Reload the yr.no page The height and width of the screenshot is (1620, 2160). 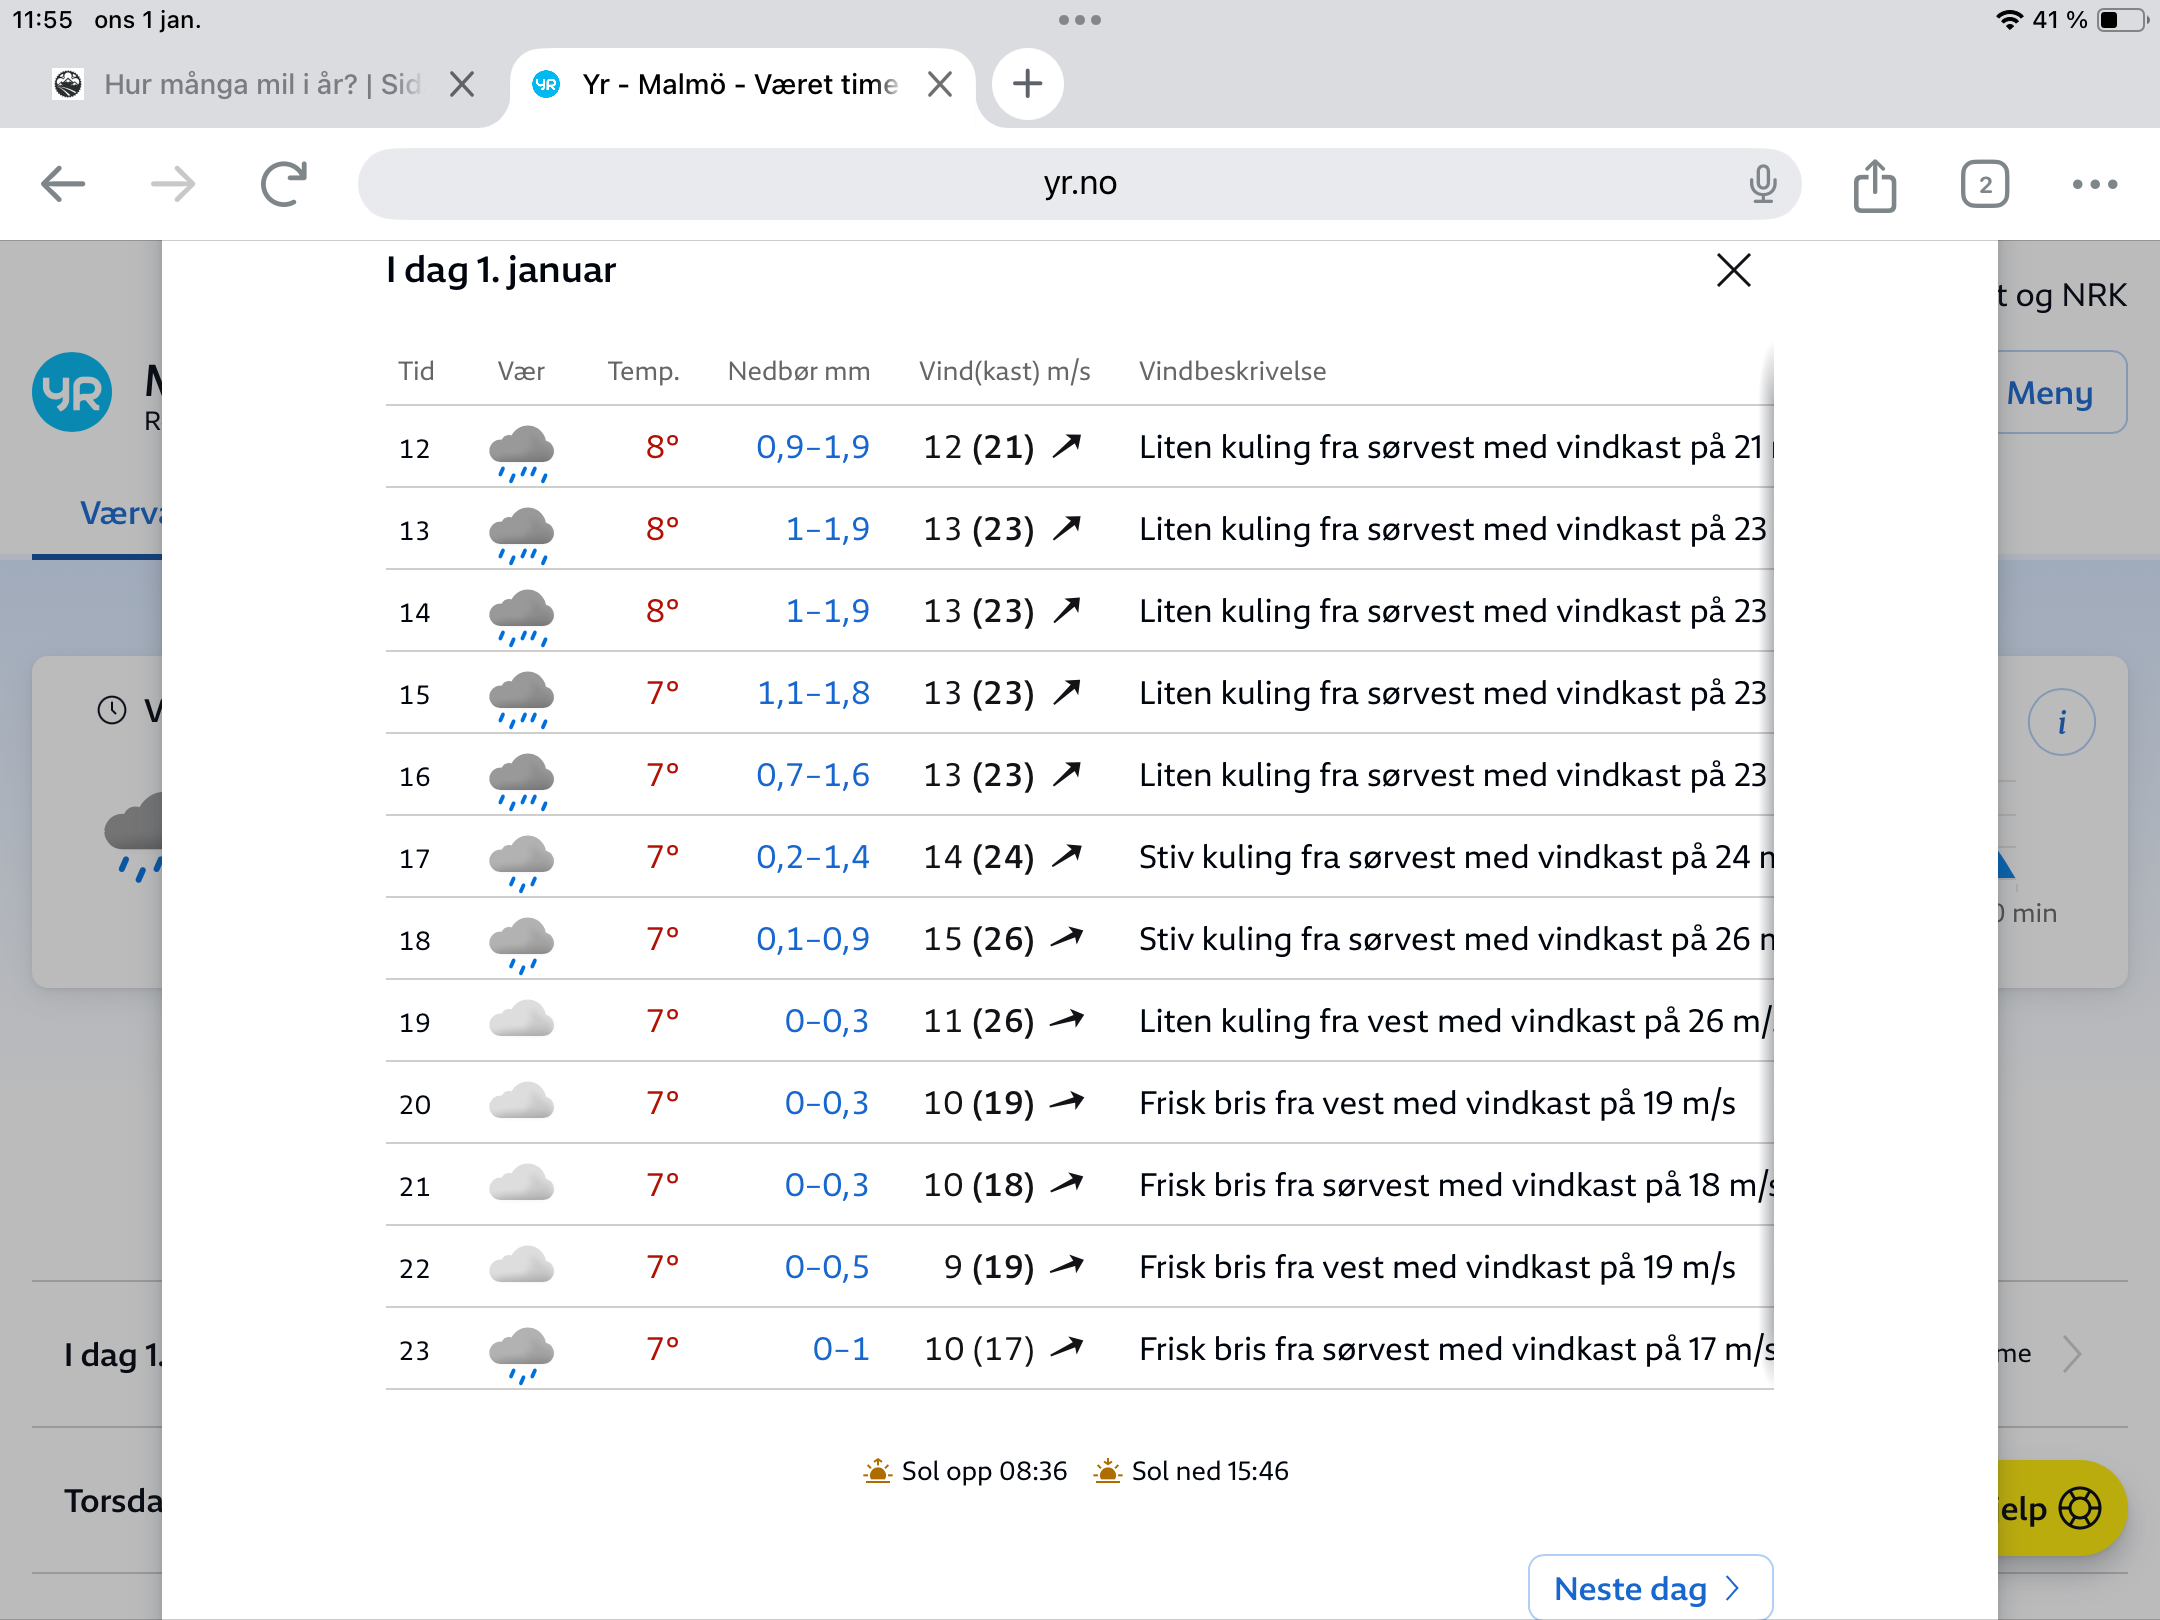click(284, 184)
